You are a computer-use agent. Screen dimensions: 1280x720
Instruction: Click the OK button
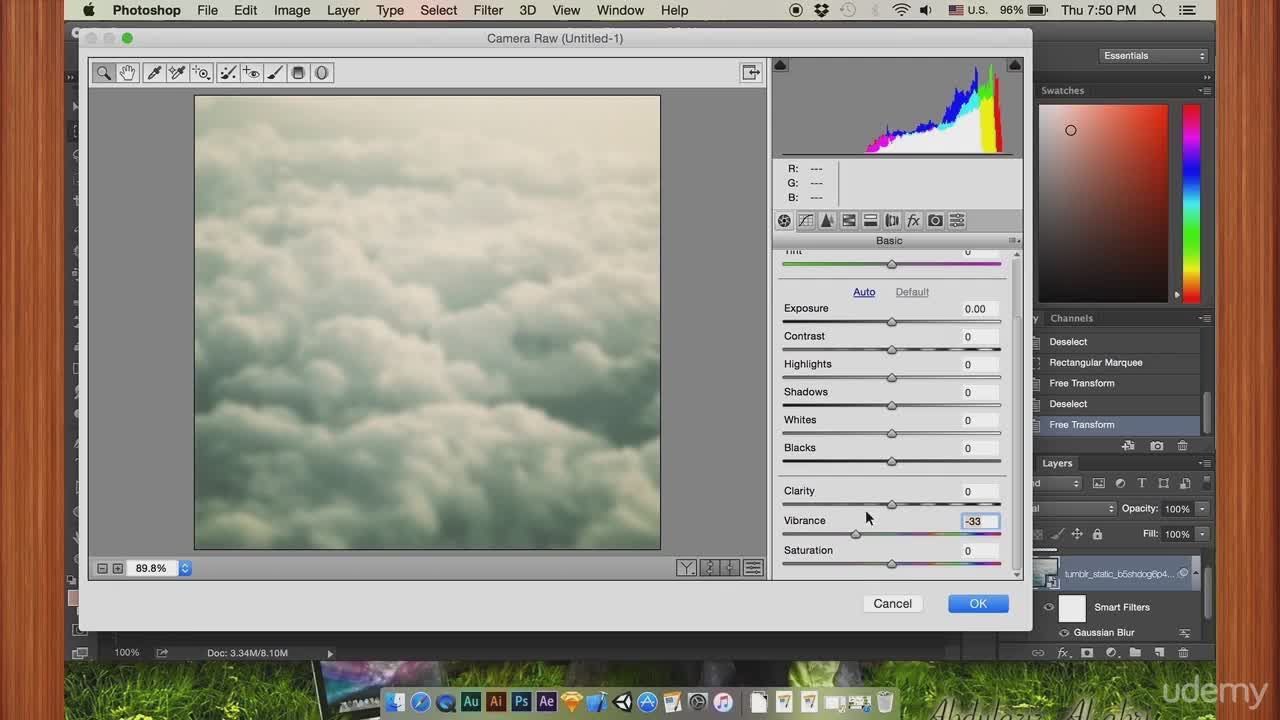coord(978,603)
